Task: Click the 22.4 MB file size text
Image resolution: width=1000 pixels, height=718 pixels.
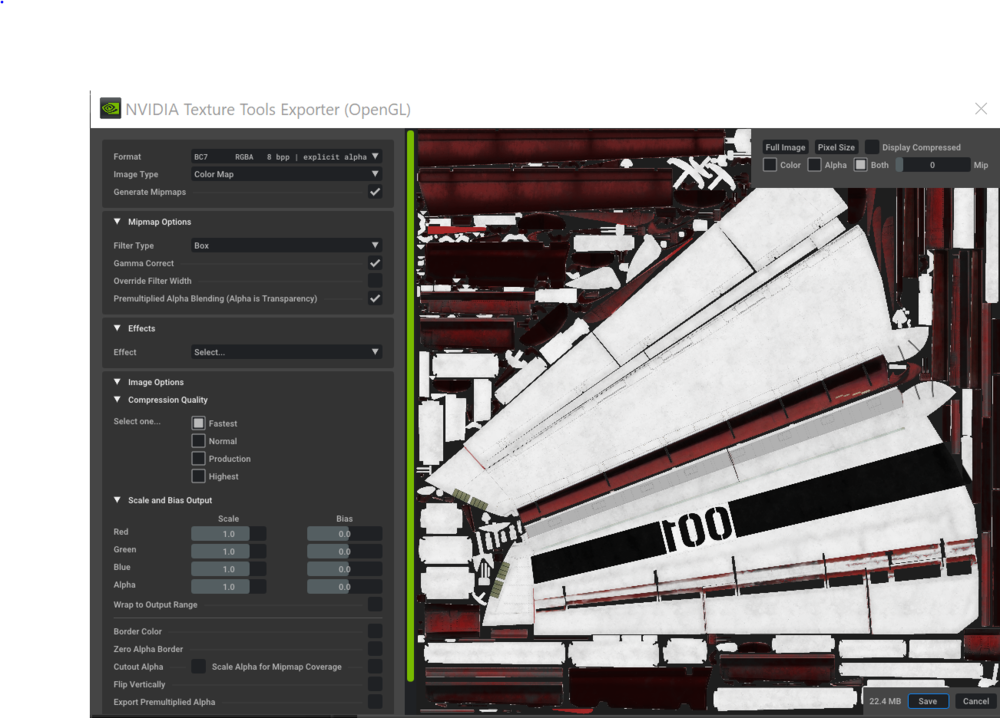Action: pos(885,701)
